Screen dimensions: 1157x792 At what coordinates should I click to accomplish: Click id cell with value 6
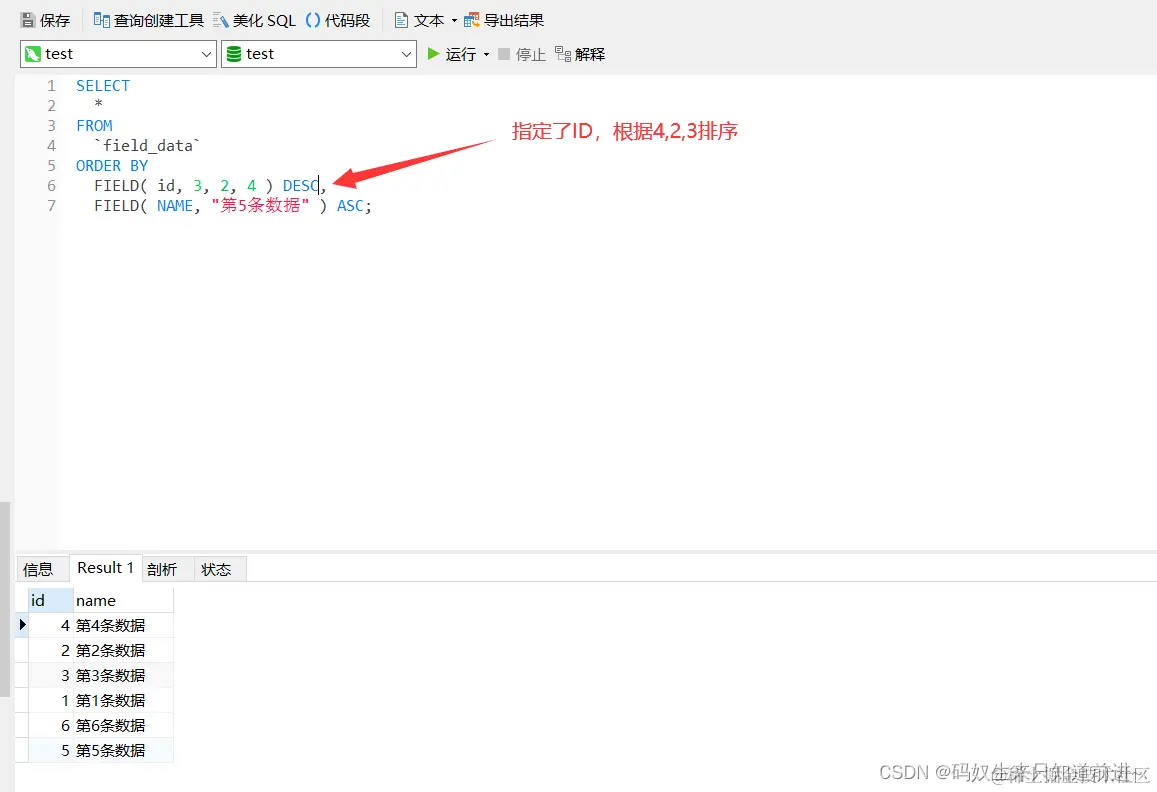pos(51,726)
